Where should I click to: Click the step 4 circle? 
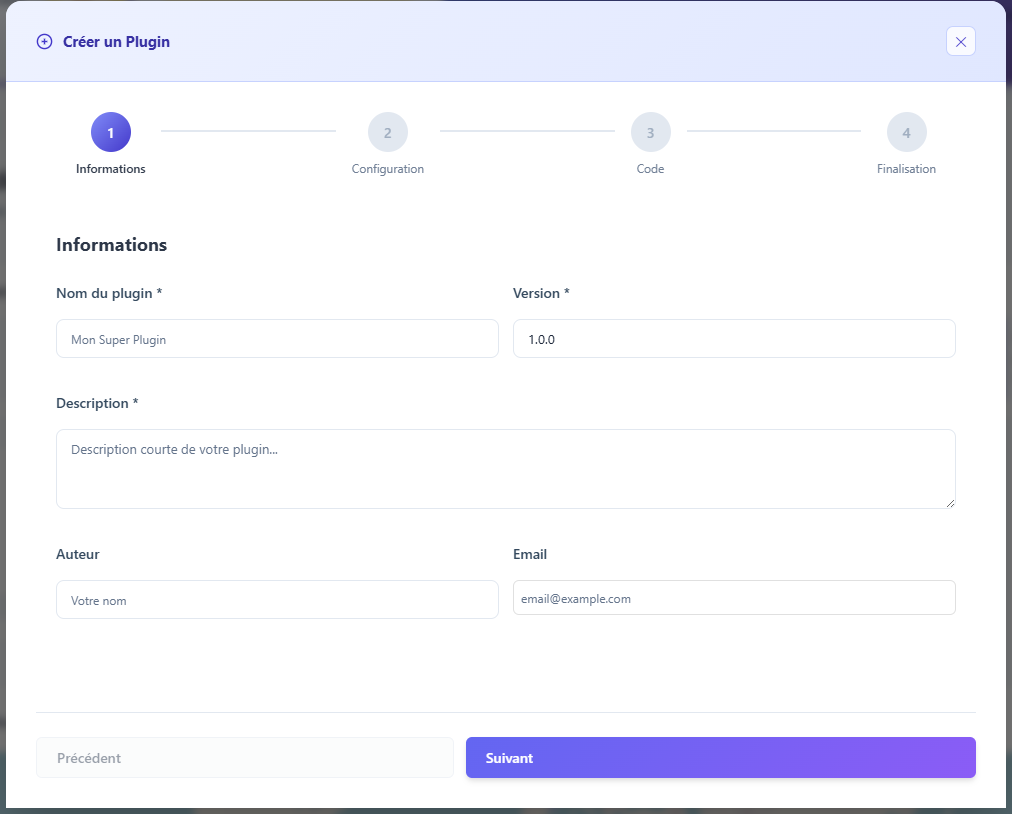pyautogui.click(x=906, y=132)
